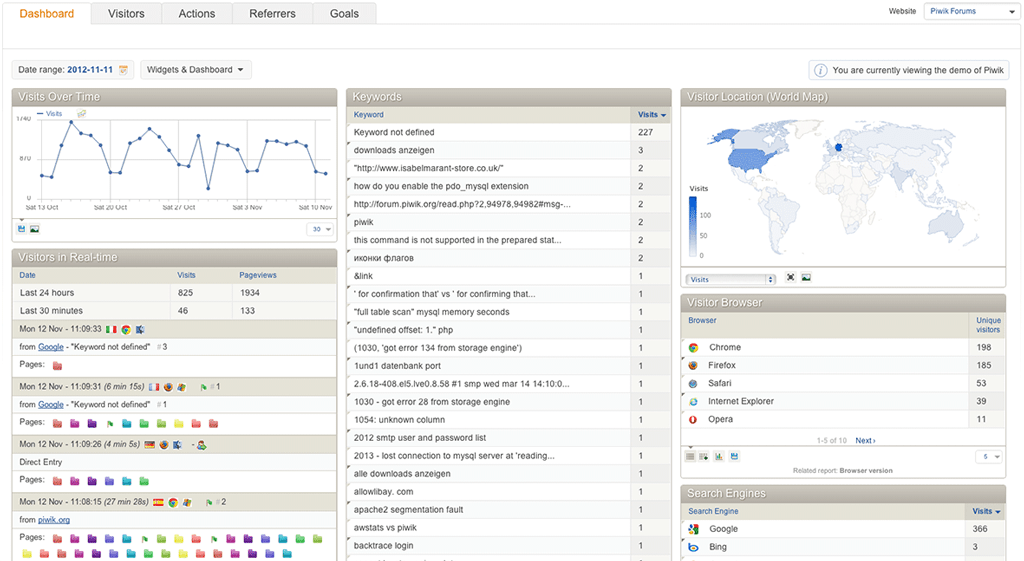This screenshot has height=561, width=1024.
Task: Click the export-as-image icon below the world map
Action: pos(806,278)
